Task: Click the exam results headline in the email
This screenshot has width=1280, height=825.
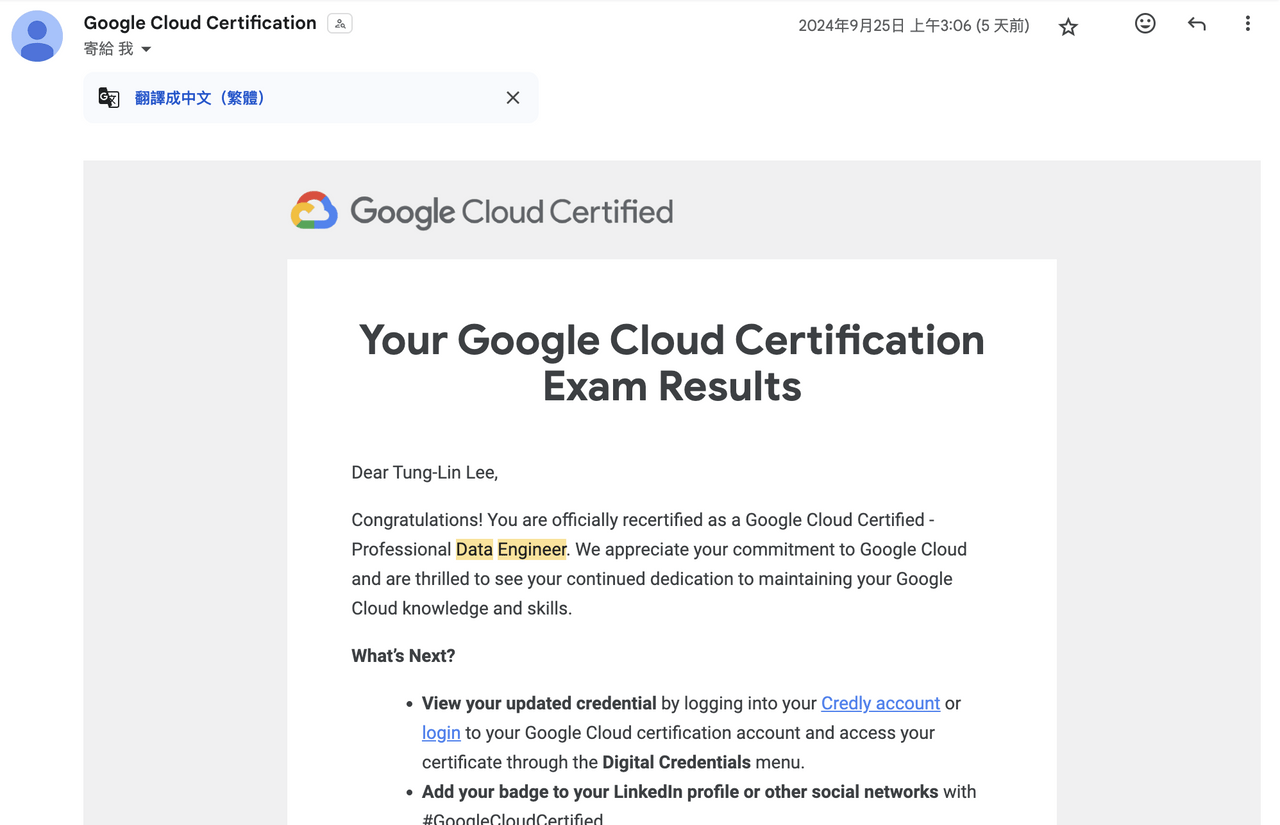Action: (x=671, y=362)
